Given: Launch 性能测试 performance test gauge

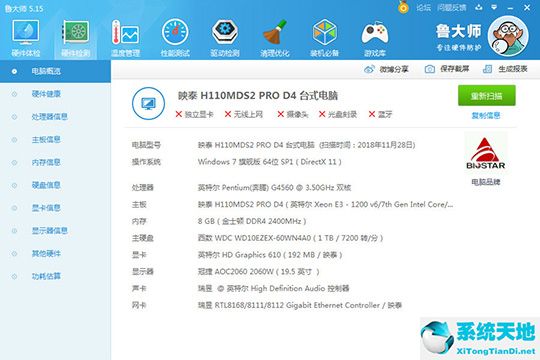Looking at the screenshot, I should tap(175, 38).
